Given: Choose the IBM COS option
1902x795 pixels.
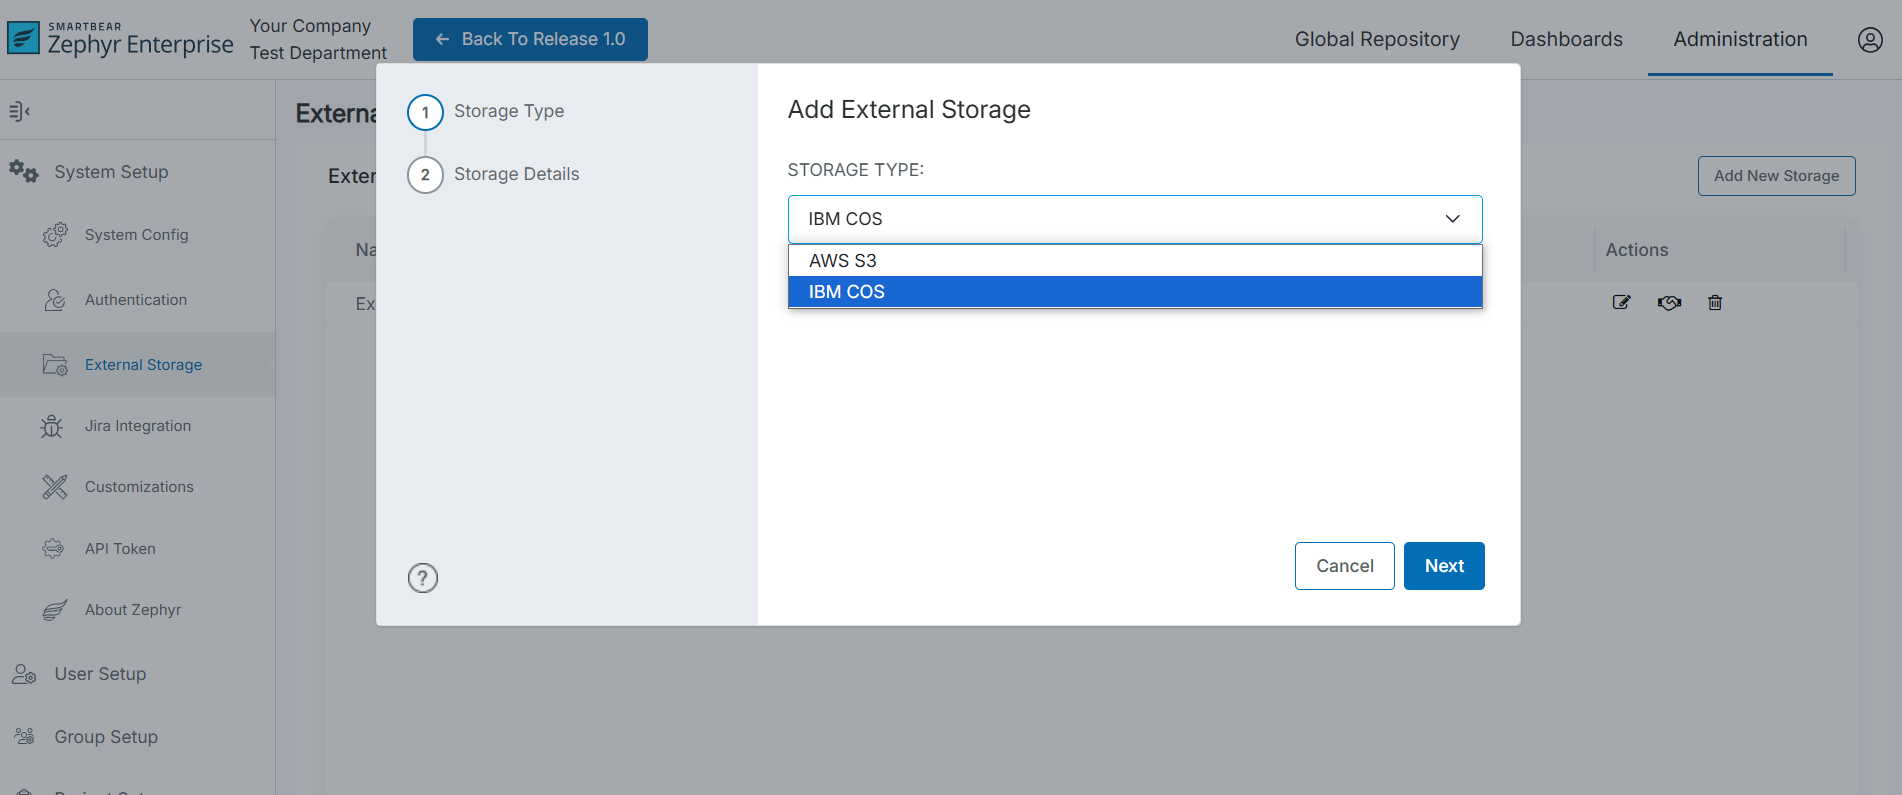Looking at the screenshot, I should [x=847, y=292].
